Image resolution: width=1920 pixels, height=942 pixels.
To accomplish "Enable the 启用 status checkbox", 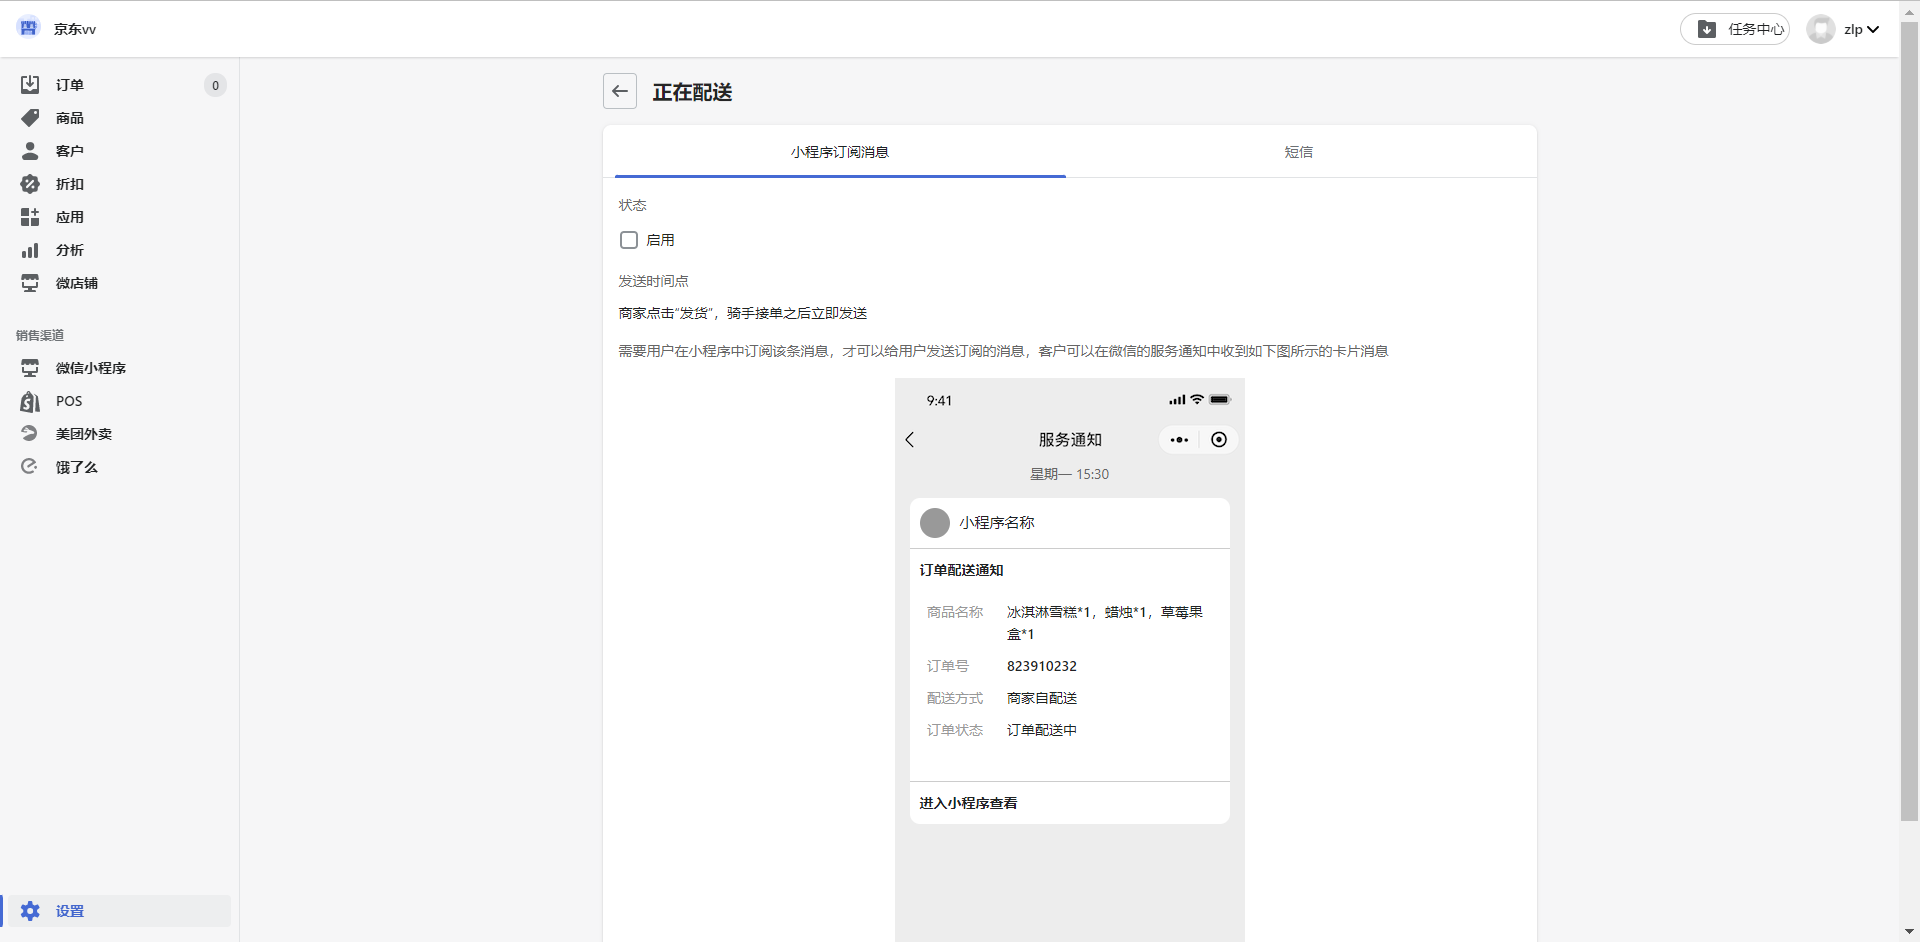I will pyautogui.click(x=629, y=240).
